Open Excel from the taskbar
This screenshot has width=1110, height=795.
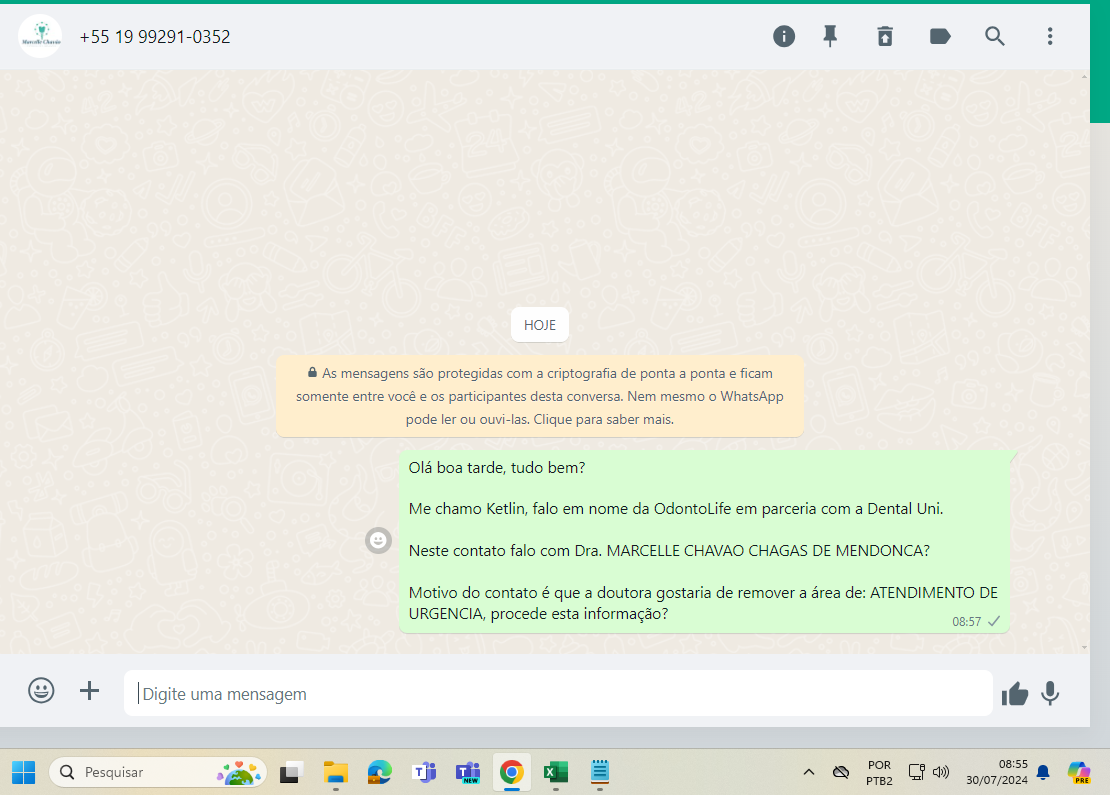[556, 772]
